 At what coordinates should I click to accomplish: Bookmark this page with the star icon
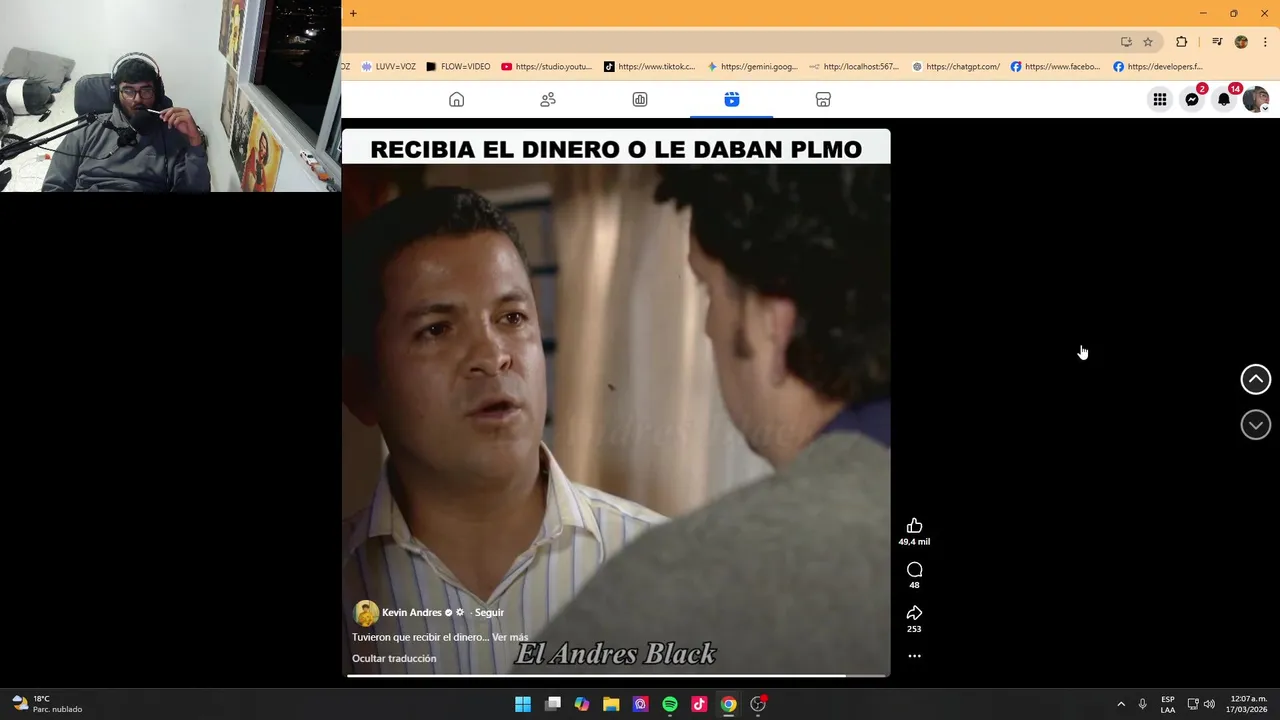(x=1148, y=42)
